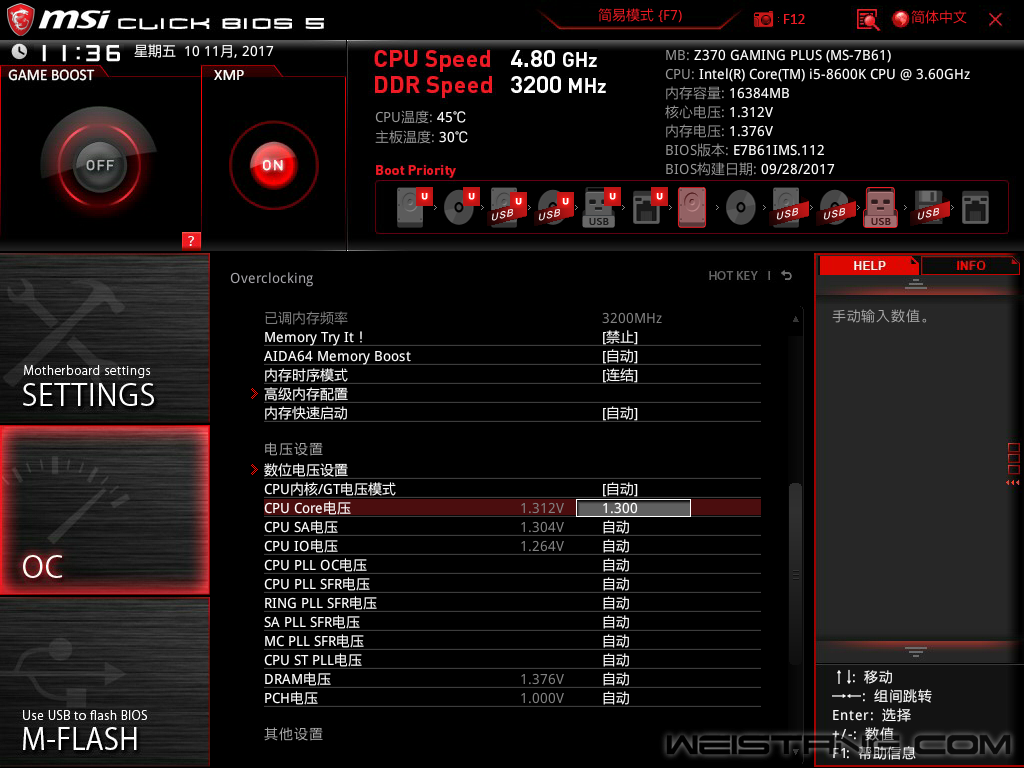Select the first optical disc boot device with U badge
This screenshot has height=768, width=1024.
[x=460, y=208]
